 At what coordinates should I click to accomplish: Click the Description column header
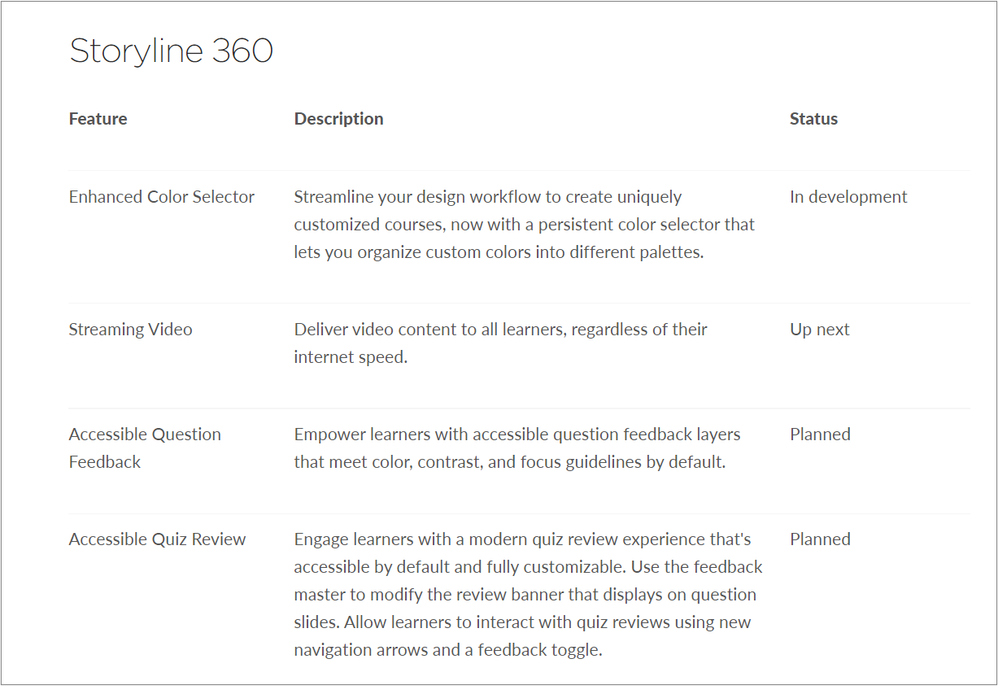pyautogui.click(x=338, y=119)
